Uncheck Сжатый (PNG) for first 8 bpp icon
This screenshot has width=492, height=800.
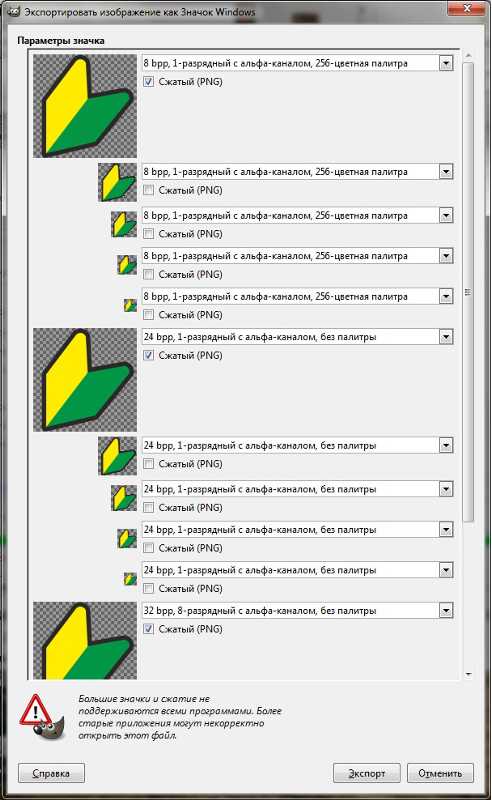click(x=149, y=82)
